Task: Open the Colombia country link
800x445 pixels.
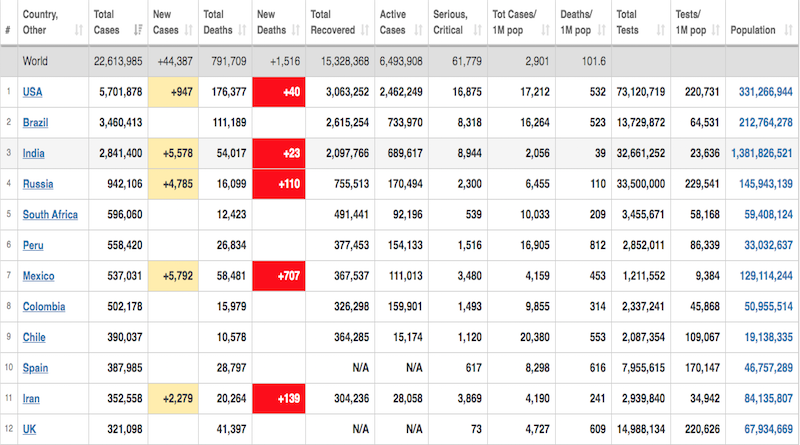Action: pos(44,307)
